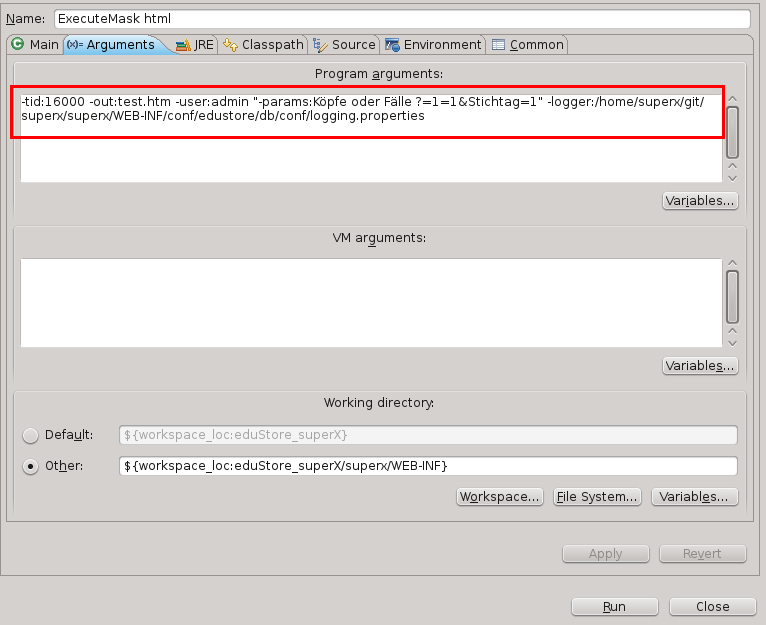This screenshot has height=625, width=766.
Task: Switch to the Source tab
Action: (x=344, y=44)
